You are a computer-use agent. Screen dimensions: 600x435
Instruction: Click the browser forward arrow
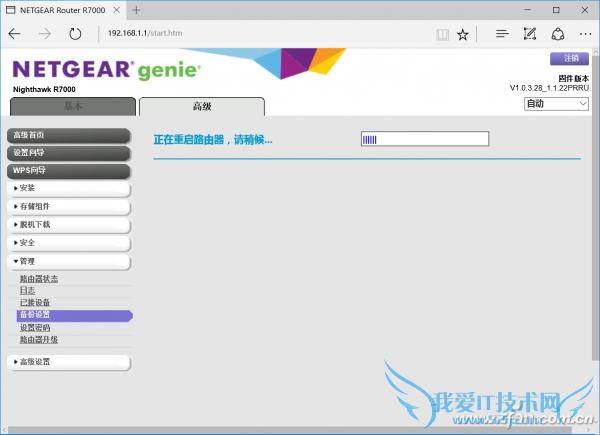pyautogui.click(x=45, y=34)
